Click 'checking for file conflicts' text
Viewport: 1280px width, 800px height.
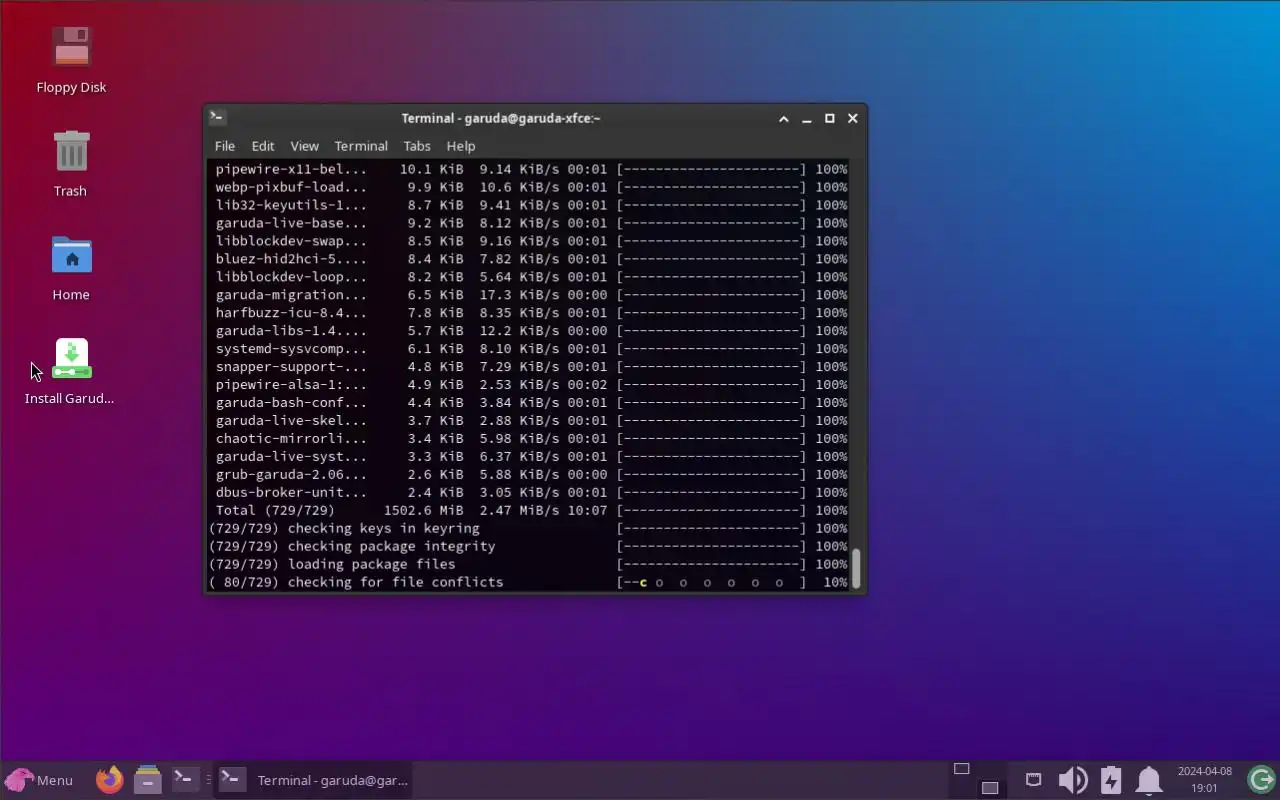[395, 583]
